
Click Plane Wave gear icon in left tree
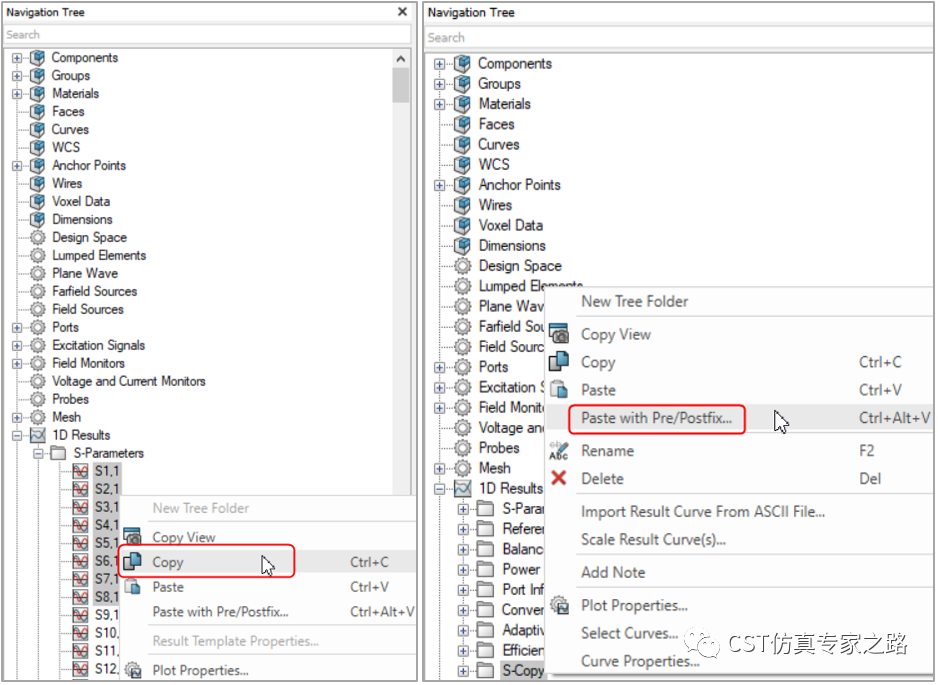(38, 273)
